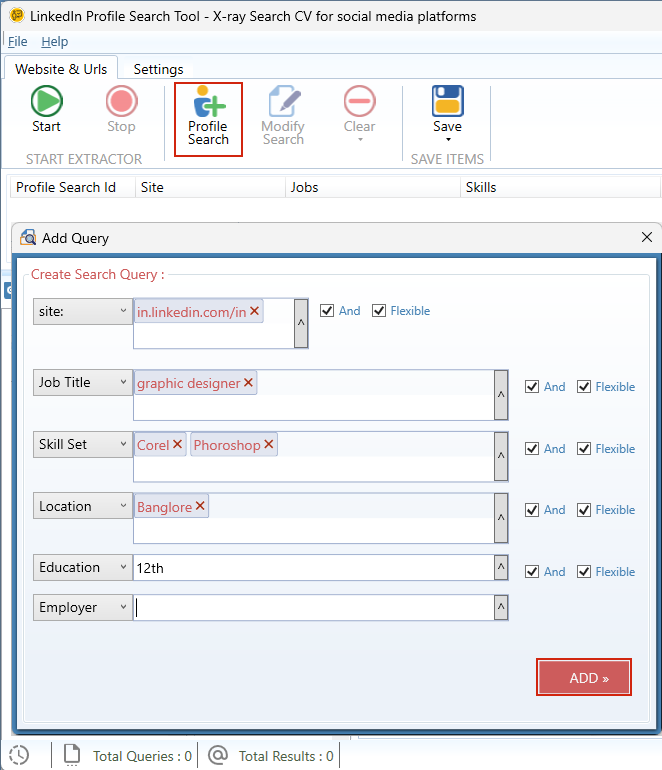Toggle the And checkbox for Job Title
Screen dimensions: 662x770
click(x=532, y=386)
